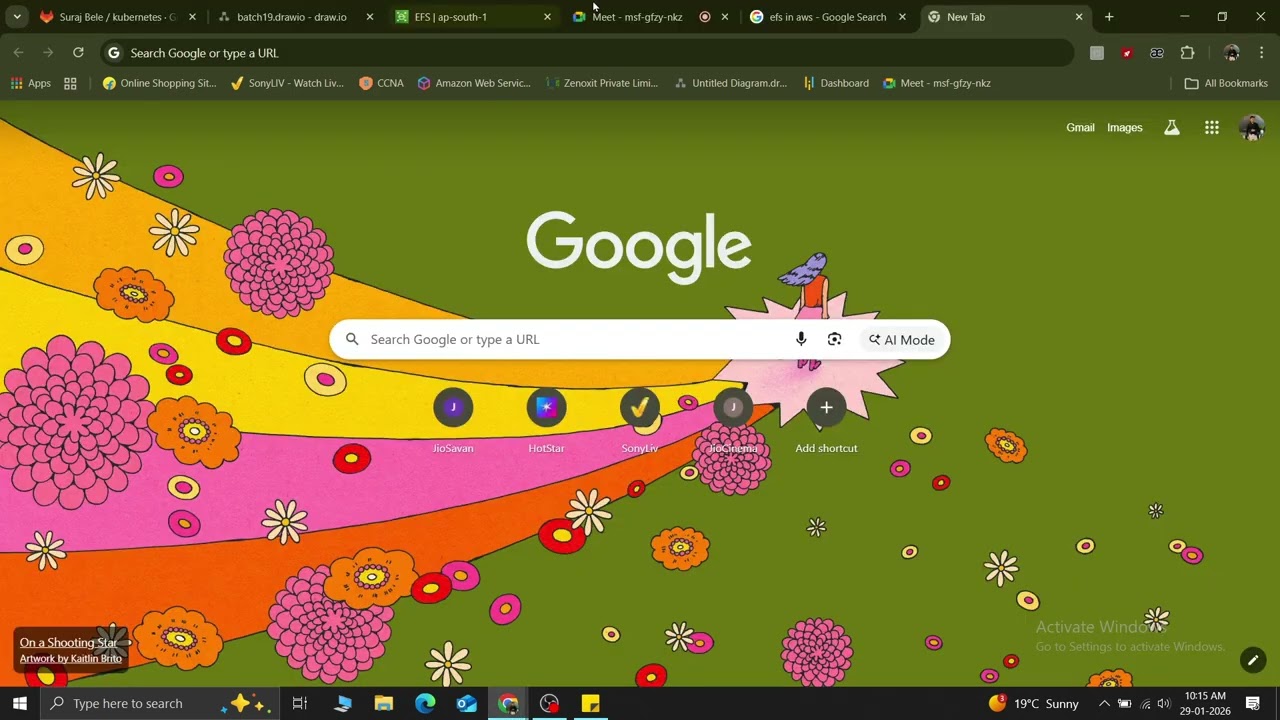Viewport: 1280px width, 720px height.
Task: Open Windows Task View
Action: 299,703
